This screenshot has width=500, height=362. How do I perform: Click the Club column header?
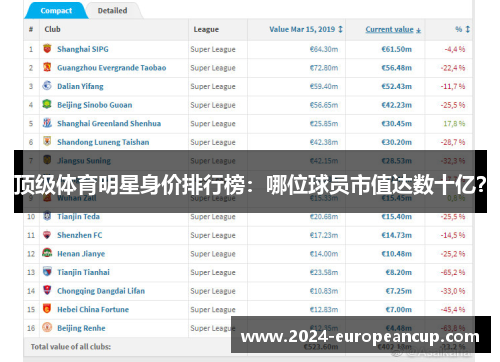[x=52, y=29]
